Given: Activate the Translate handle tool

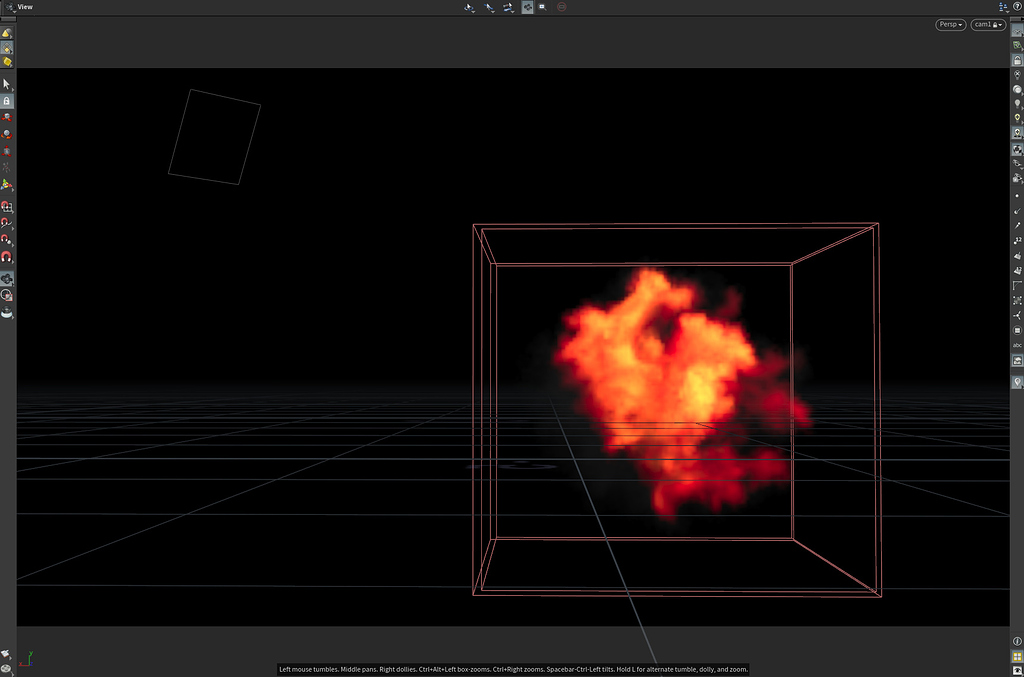Looking at the screenshot, I should point(6,118).
